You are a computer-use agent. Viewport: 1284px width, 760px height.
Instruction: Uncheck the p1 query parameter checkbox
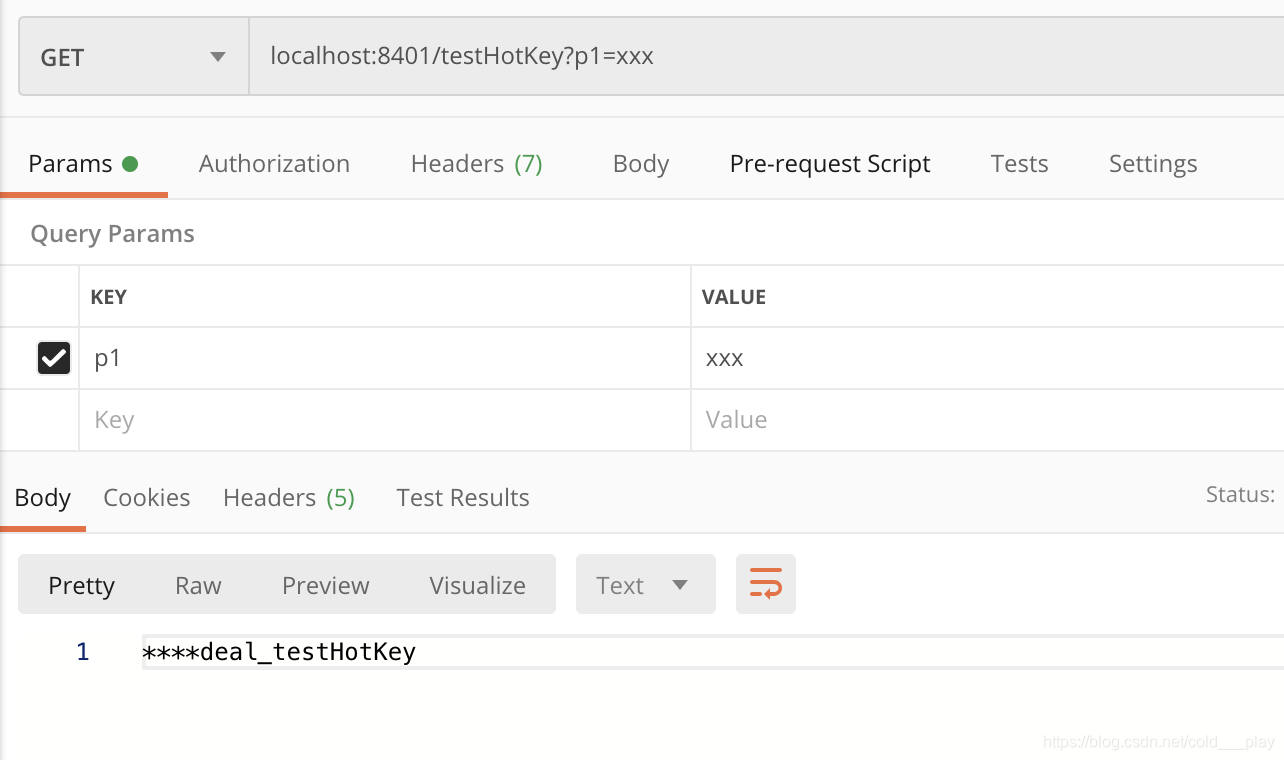(54, 357)
